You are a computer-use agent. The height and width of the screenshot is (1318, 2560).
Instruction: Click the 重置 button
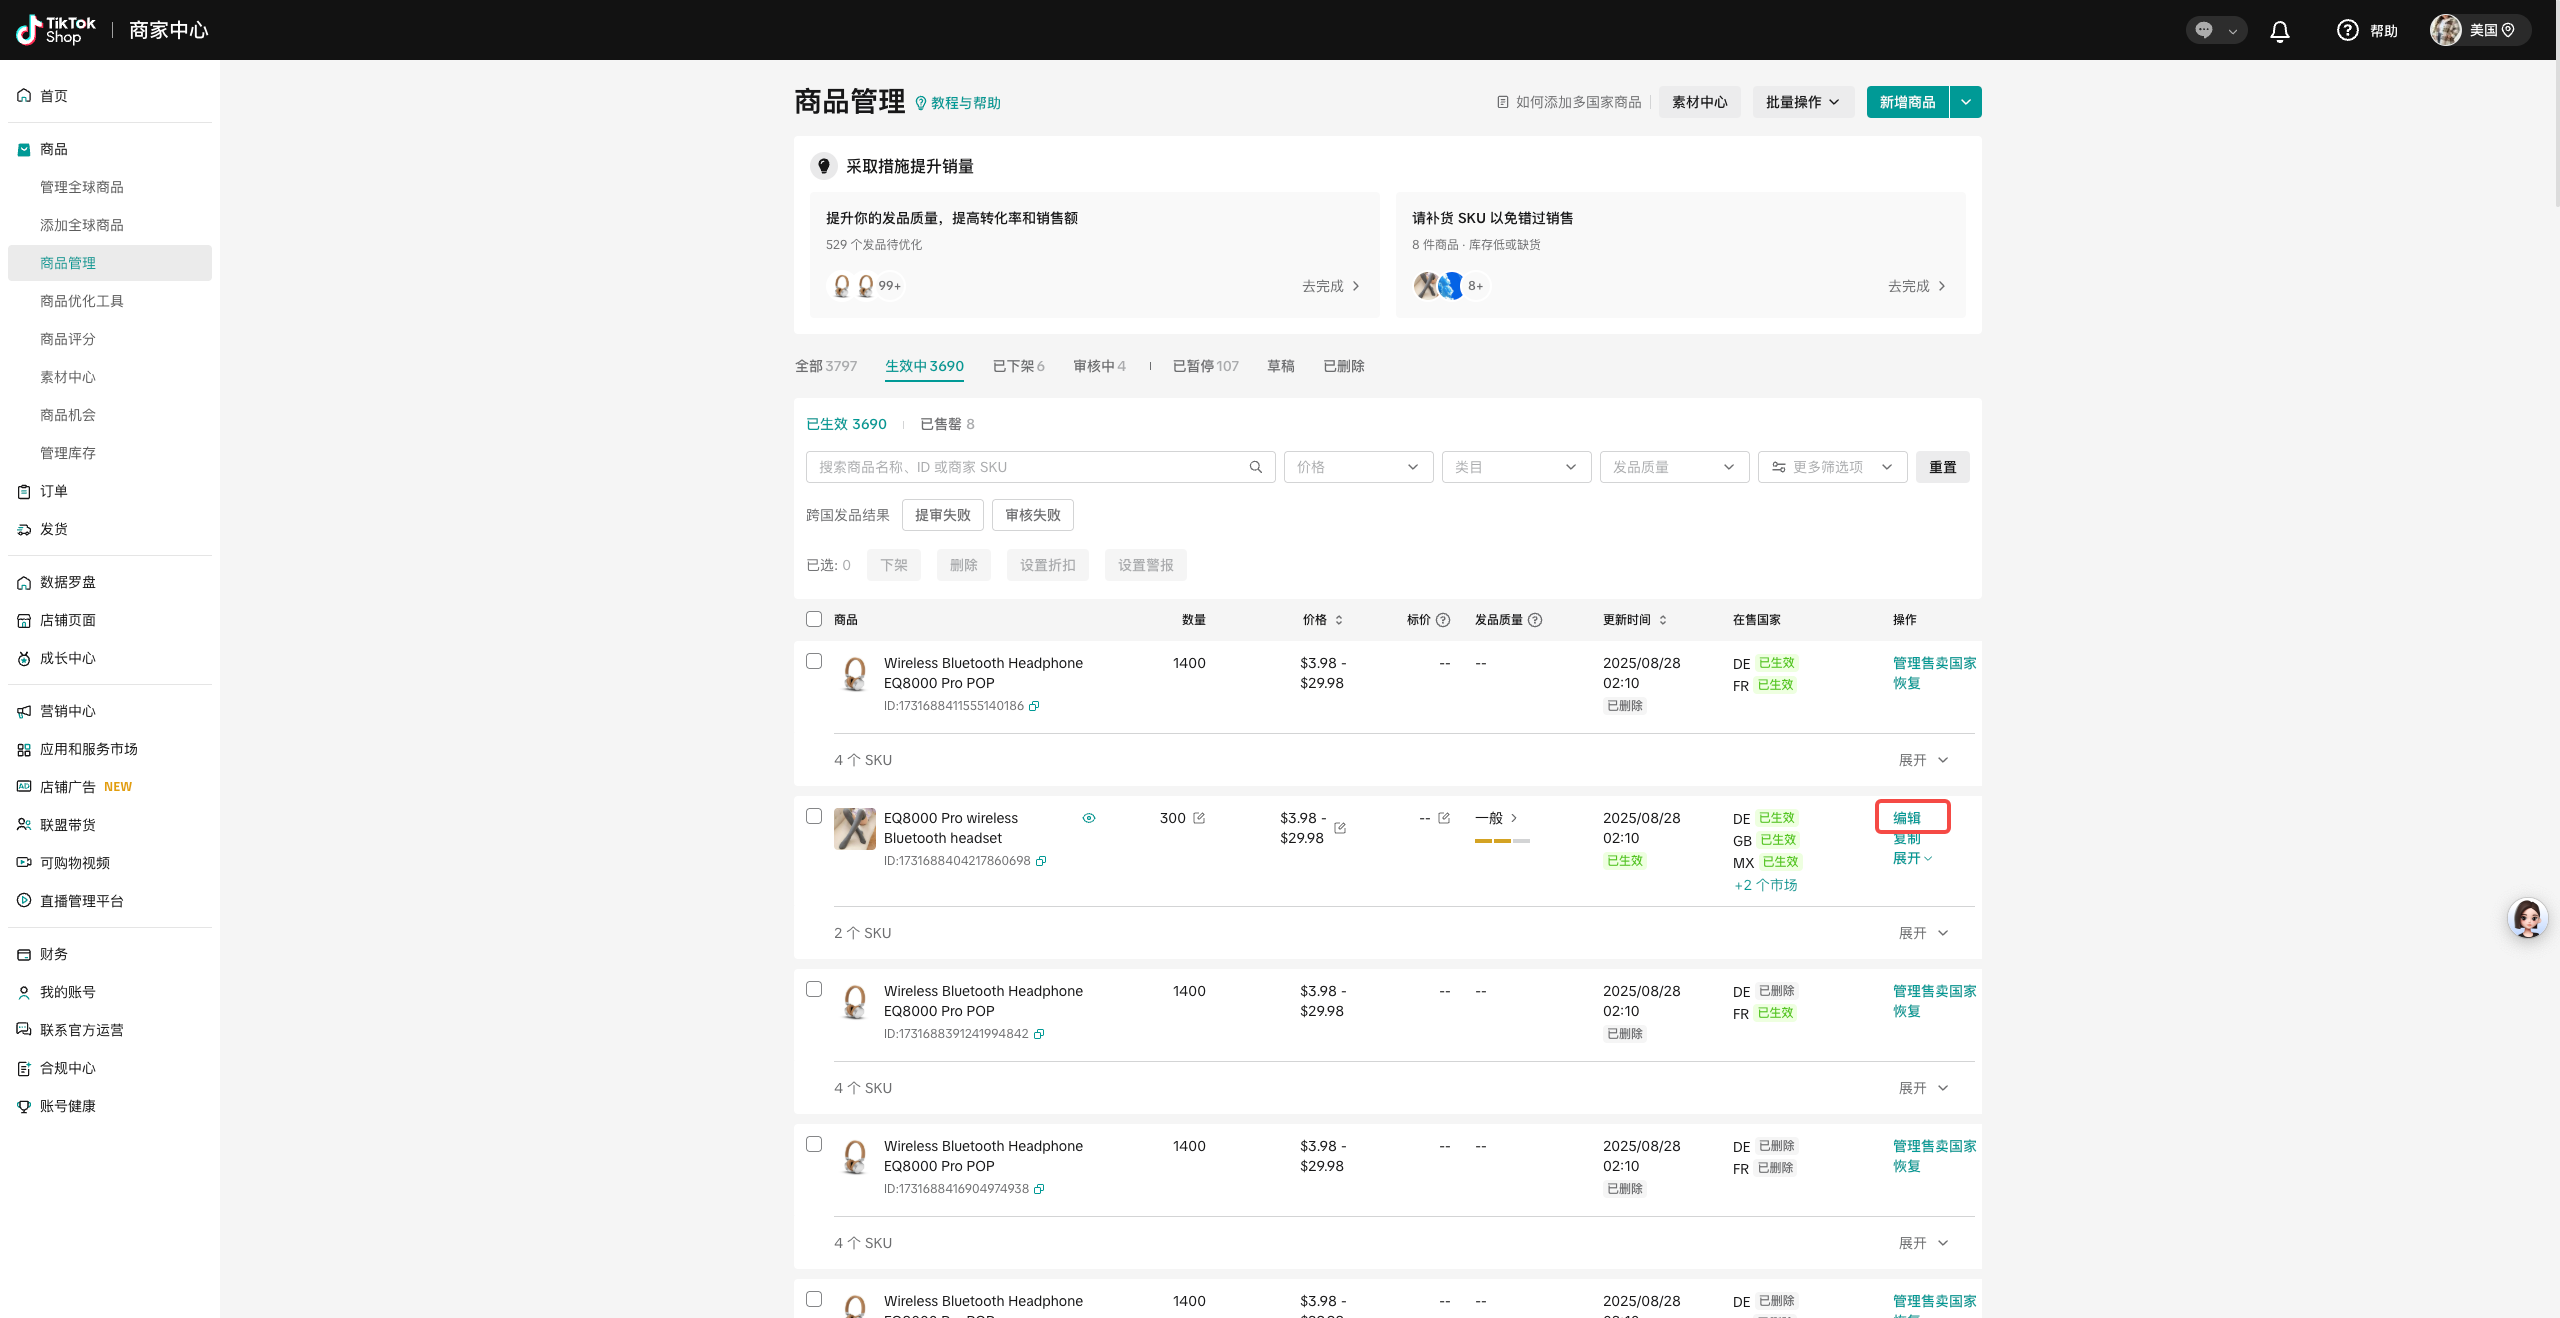coord(1942,467)
